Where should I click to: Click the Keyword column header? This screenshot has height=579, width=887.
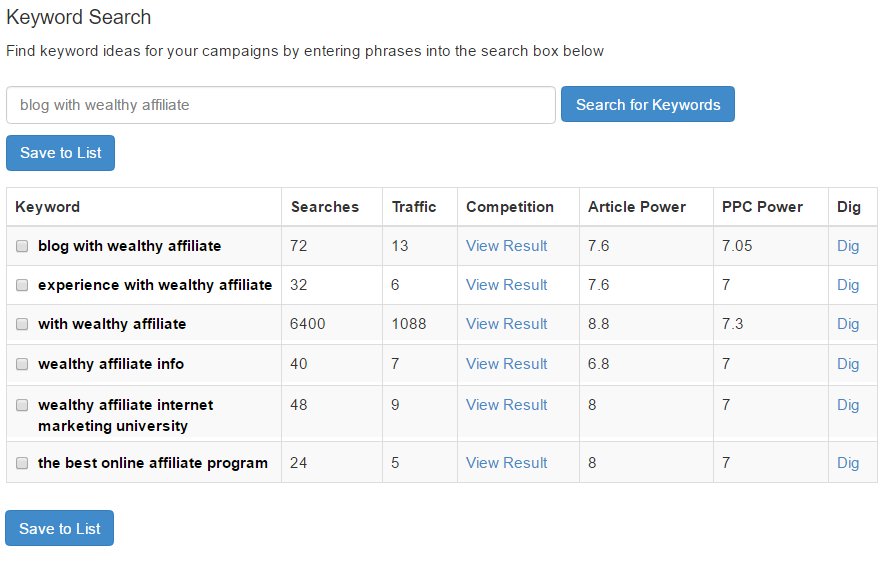click(48, 207)
